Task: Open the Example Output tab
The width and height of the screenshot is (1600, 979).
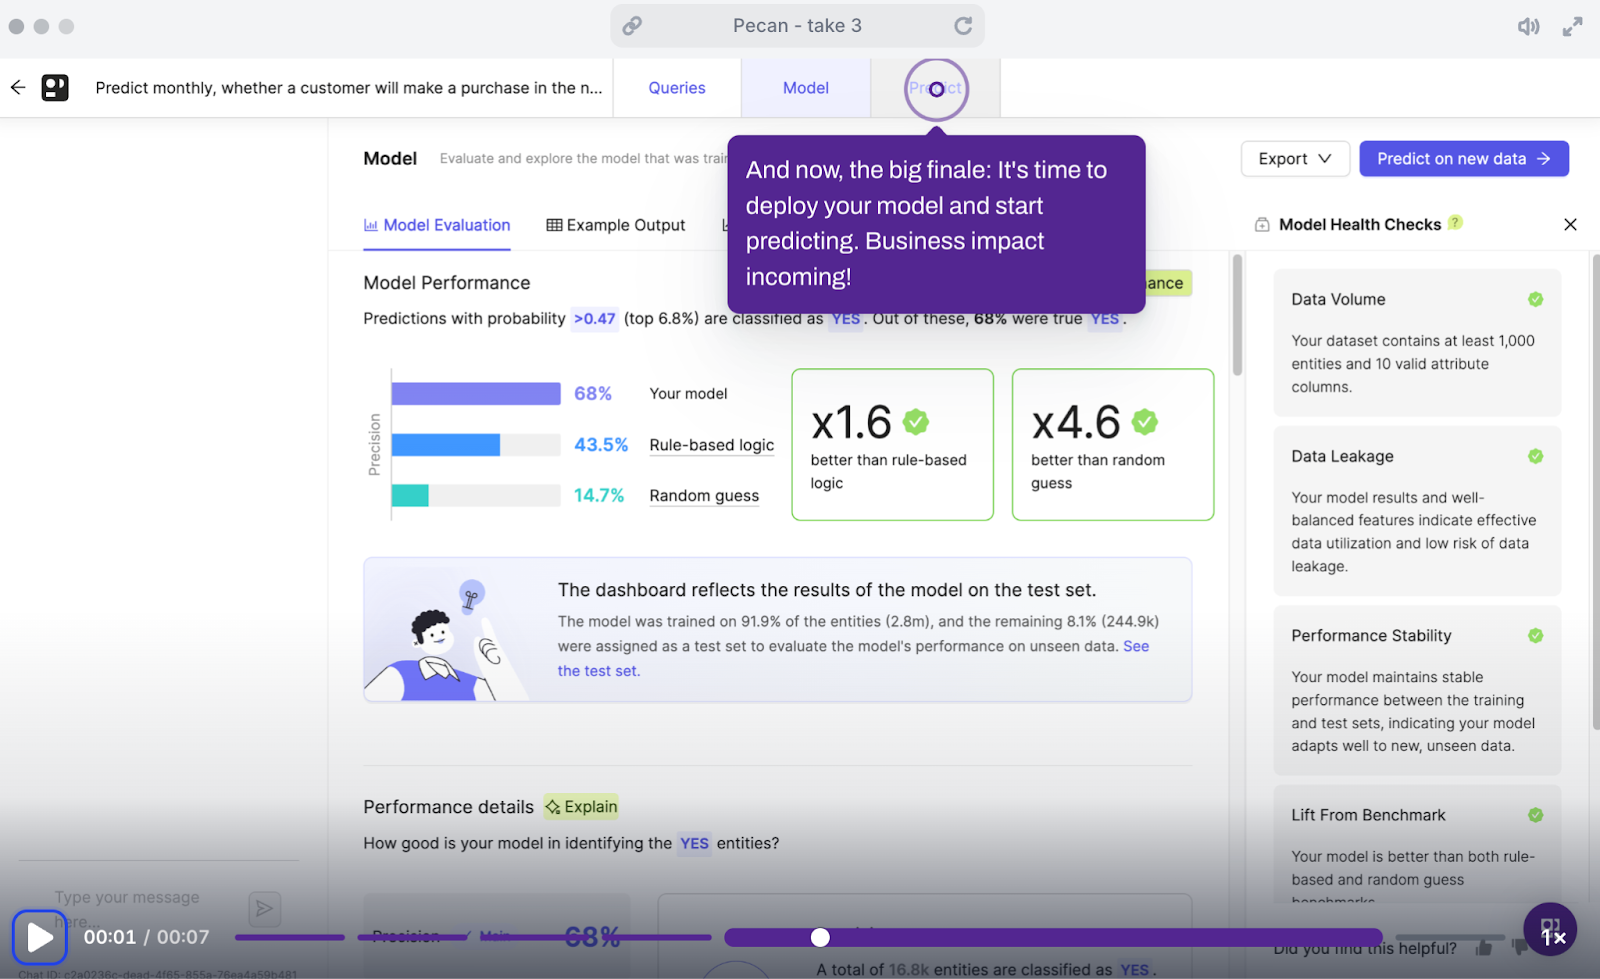Action: click(x=616, y=226)
